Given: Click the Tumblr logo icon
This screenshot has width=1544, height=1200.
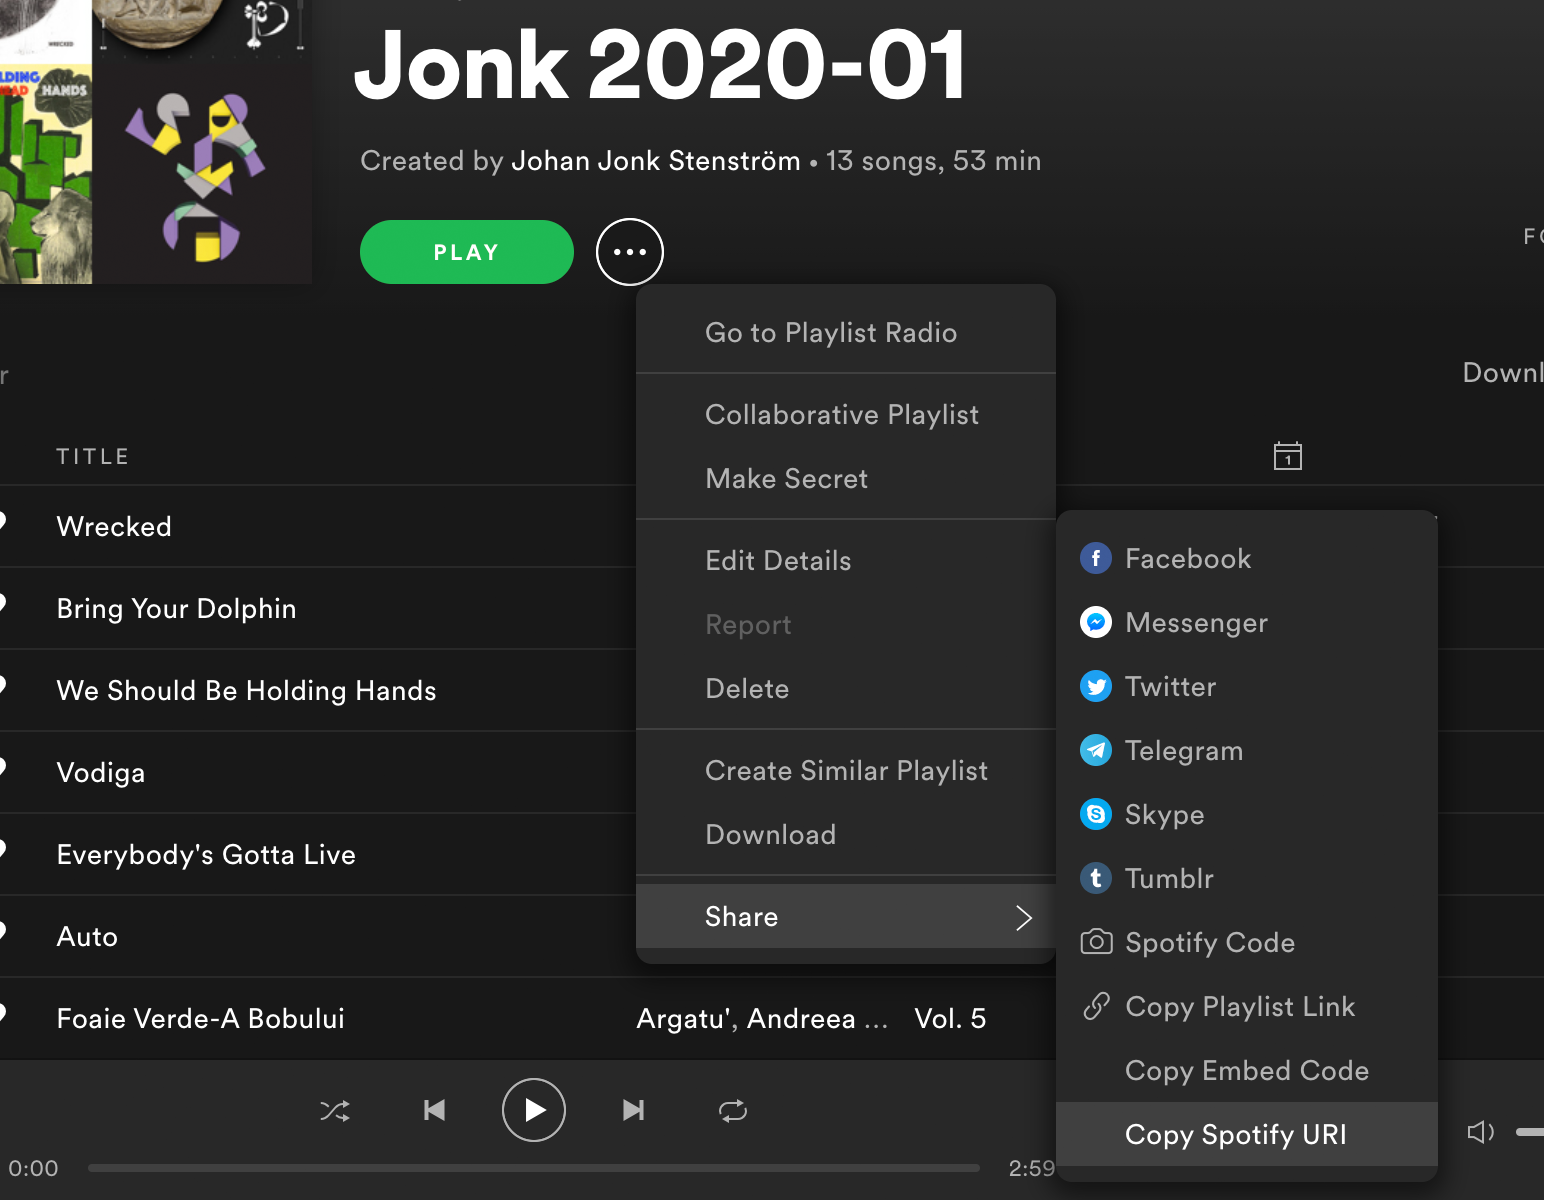Looking at the screenshot, I should click(1096, 878).
